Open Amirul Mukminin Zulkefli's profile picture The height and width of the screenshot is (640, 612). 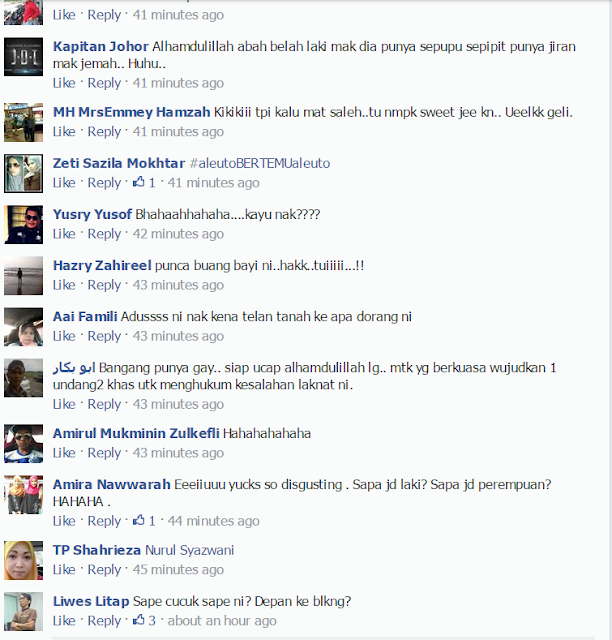(23, 444)
